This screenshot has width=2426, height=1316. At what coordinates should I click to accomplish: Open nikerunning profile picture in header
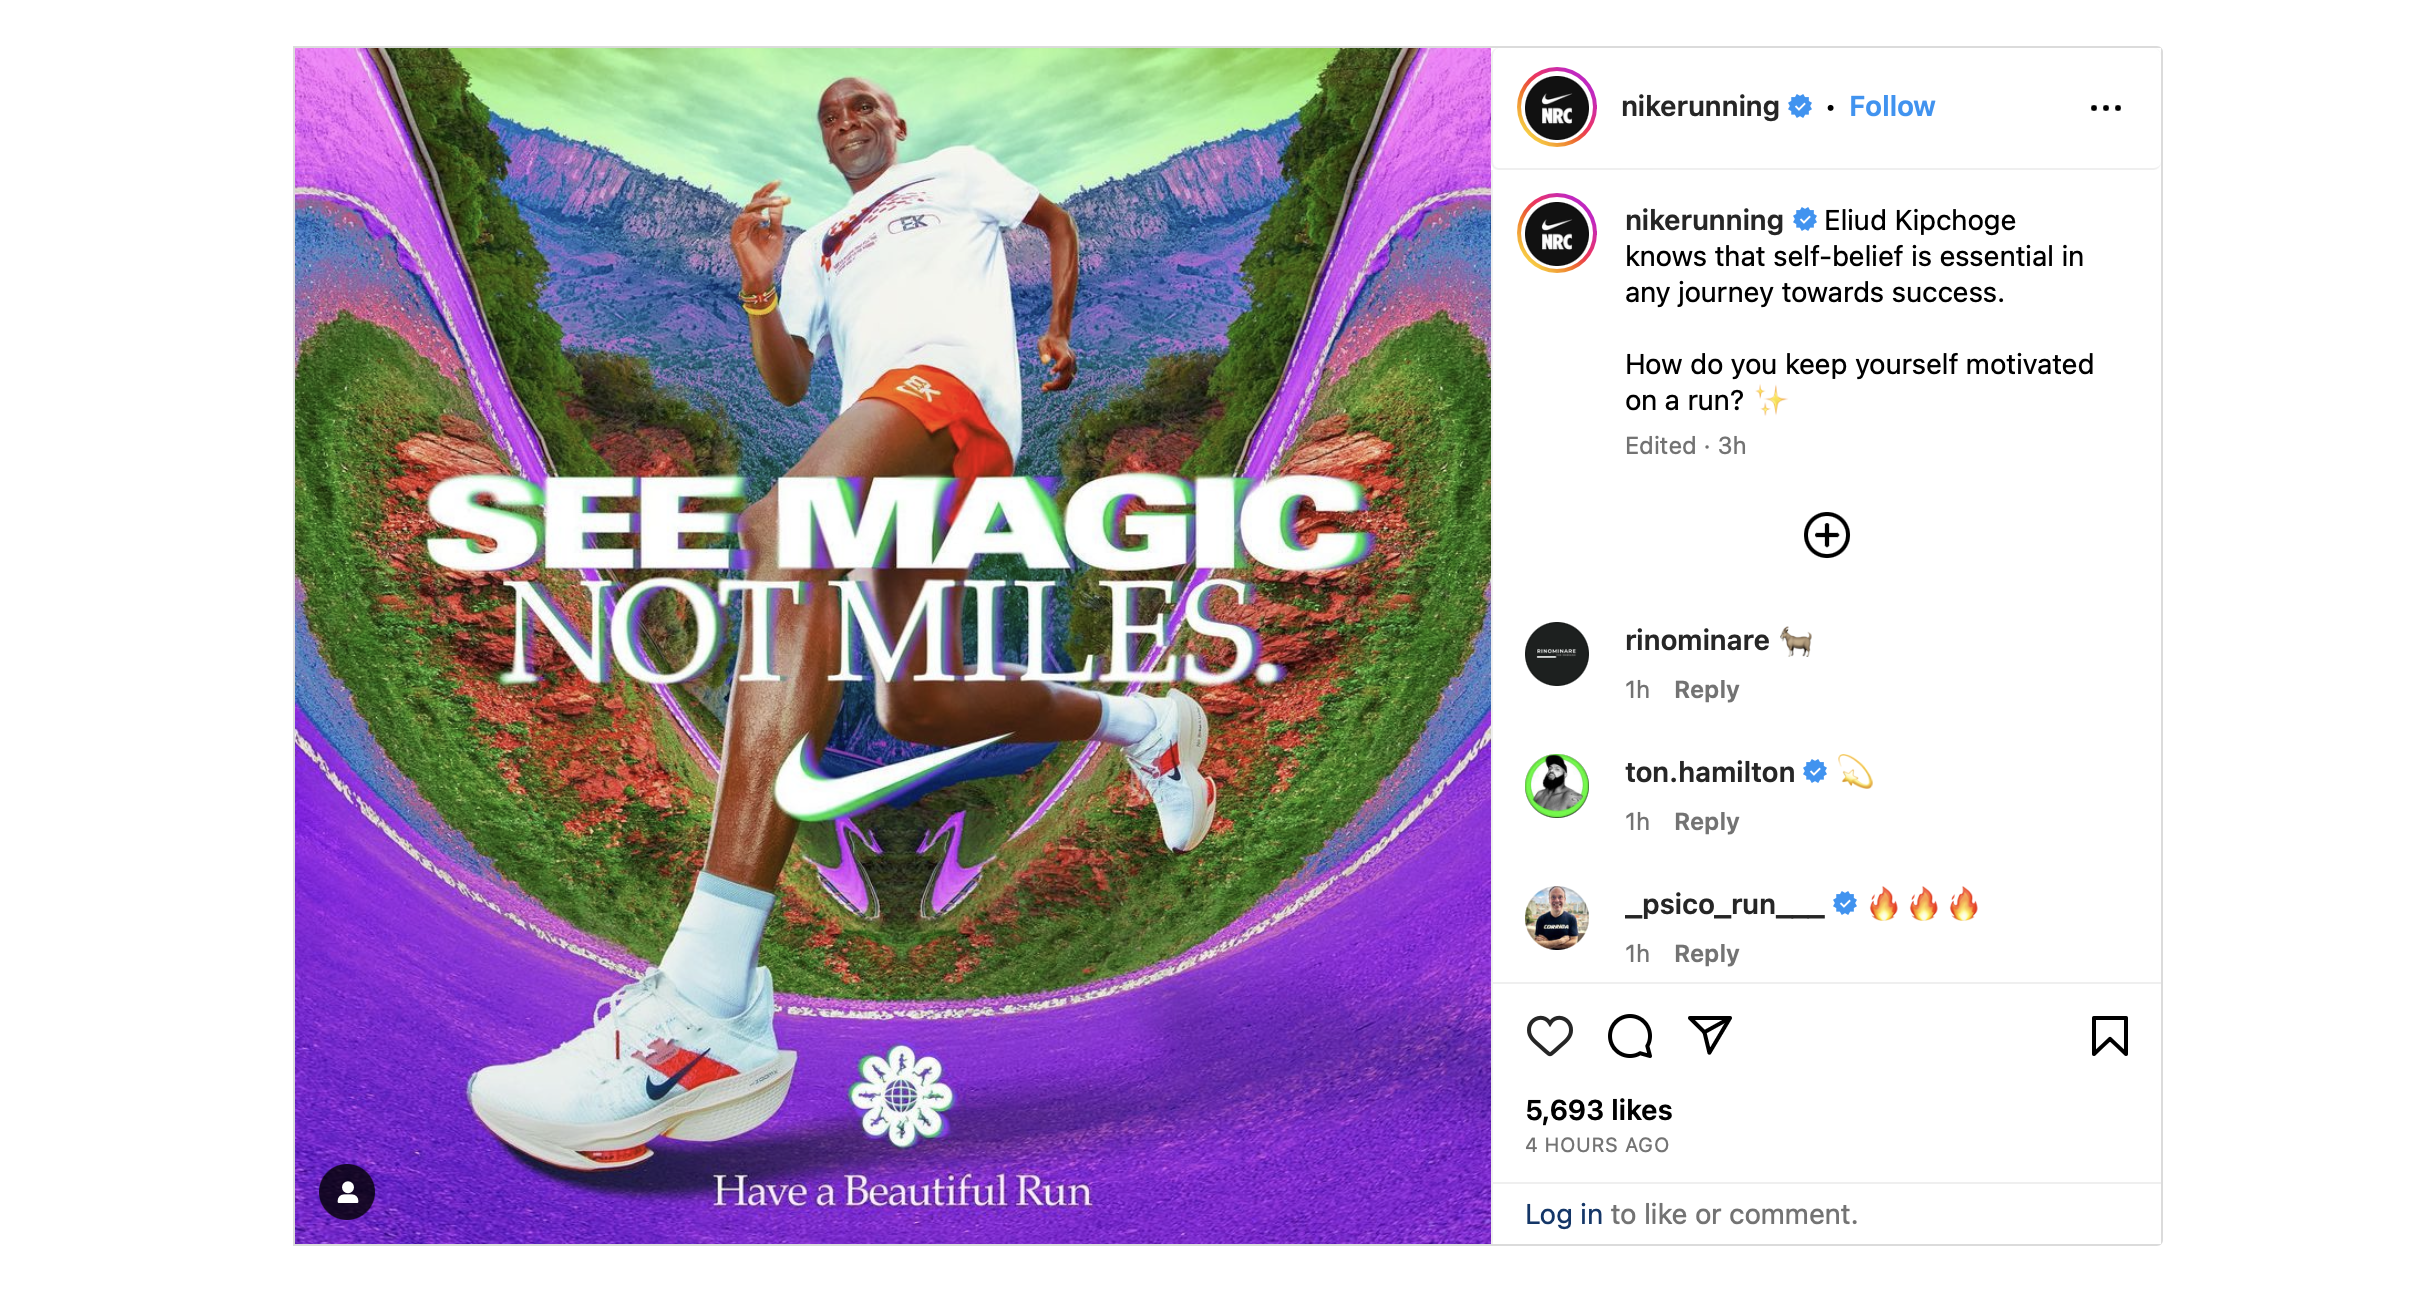(1557, 108)
